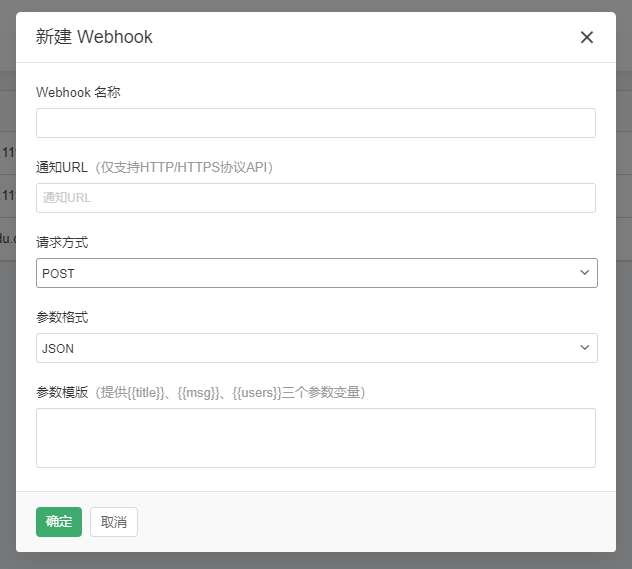The height and width of the screenshot is (569, 632).
Task: Open the 参数格式 JSON dropdown
Action: click(x=300, y=348)
